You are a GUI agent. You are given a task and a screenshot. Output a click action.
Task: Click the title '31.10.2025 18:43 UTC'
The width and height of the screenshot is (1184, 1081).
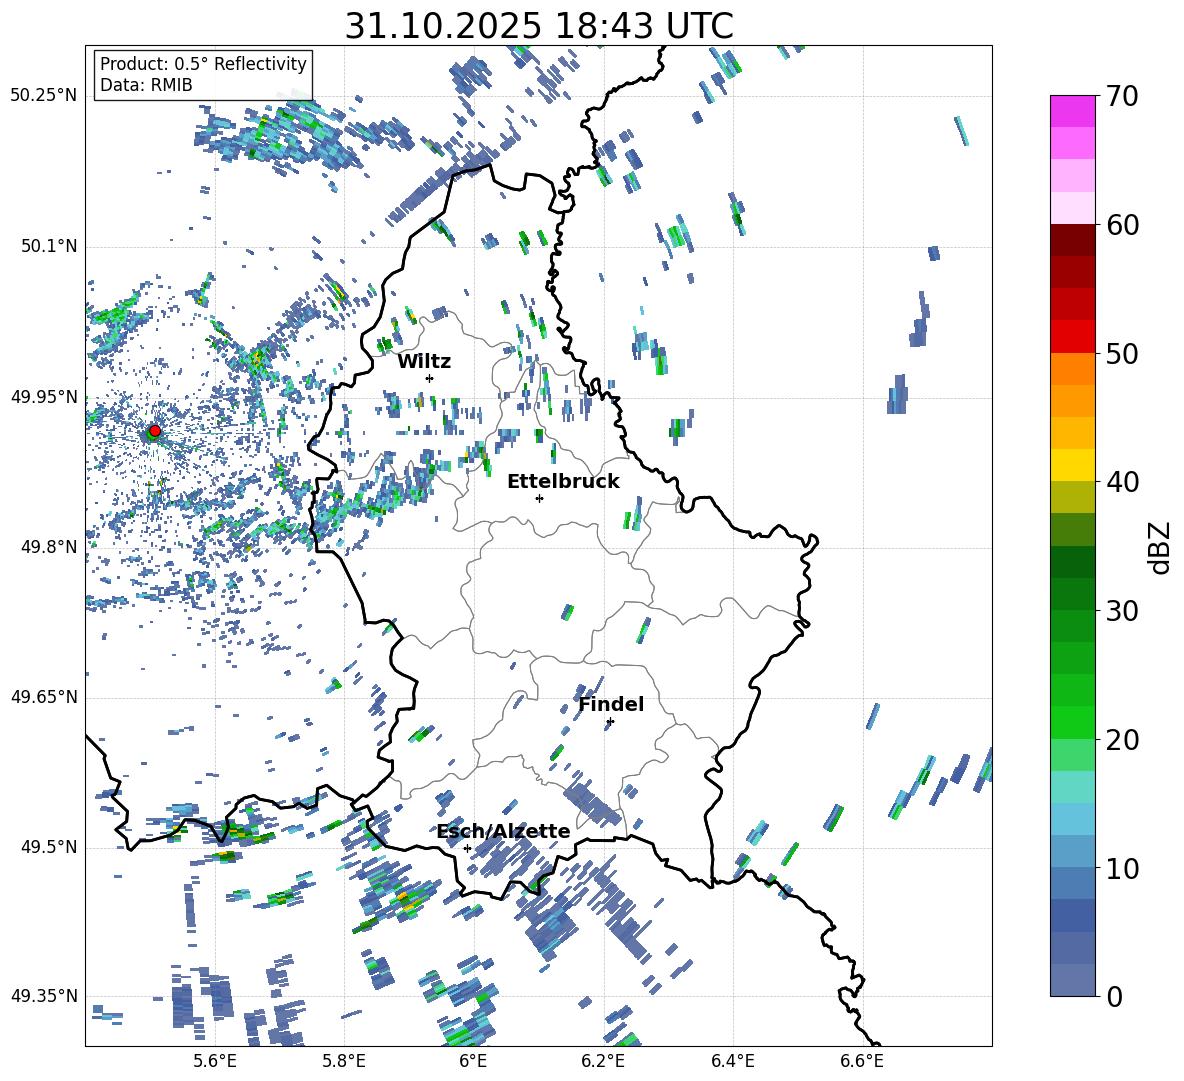coord(539,26)
